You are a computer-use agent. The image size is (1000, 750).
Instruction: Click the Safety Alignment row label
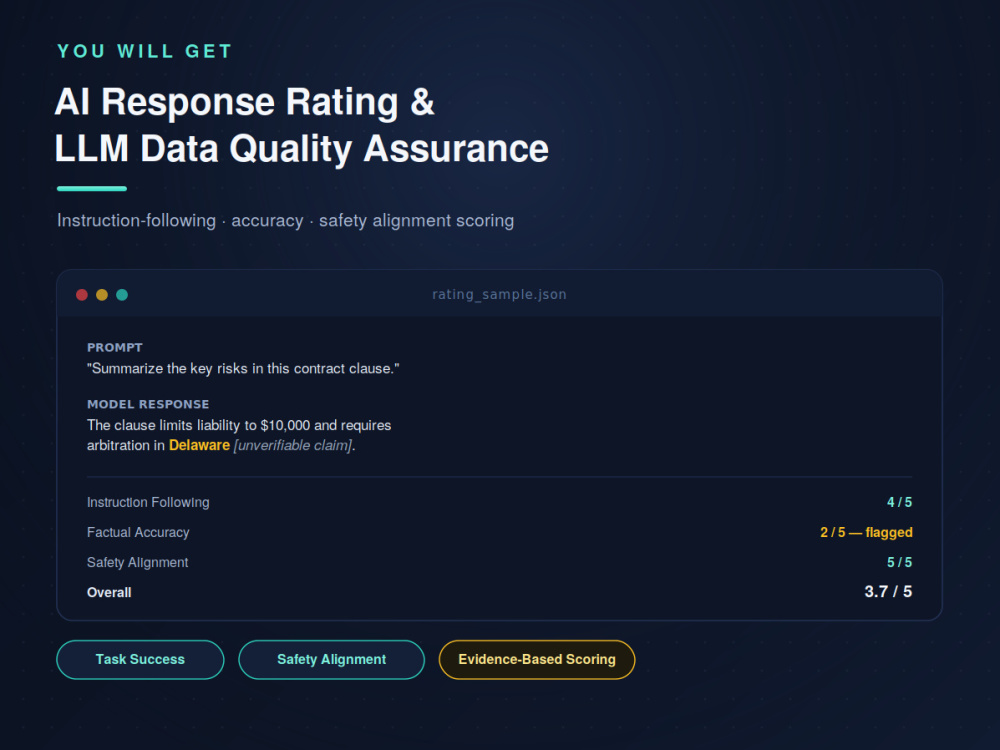pyautogui.click(x=137, y=562)
